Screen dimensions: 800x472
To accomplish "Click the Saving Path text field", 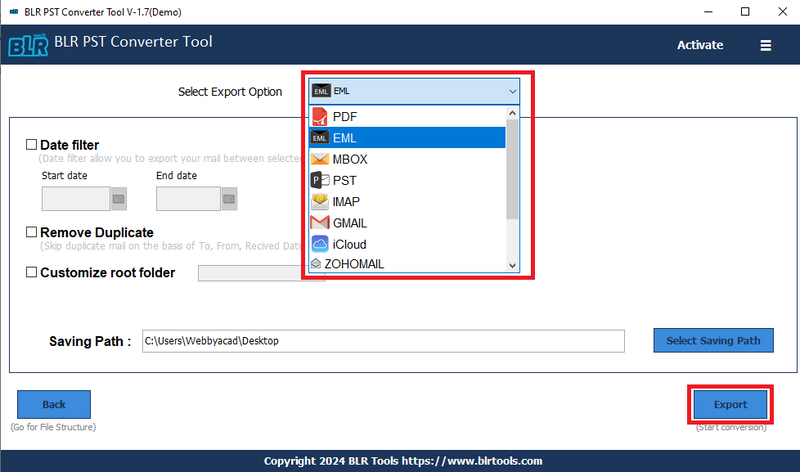I will [x=383, y=341].
